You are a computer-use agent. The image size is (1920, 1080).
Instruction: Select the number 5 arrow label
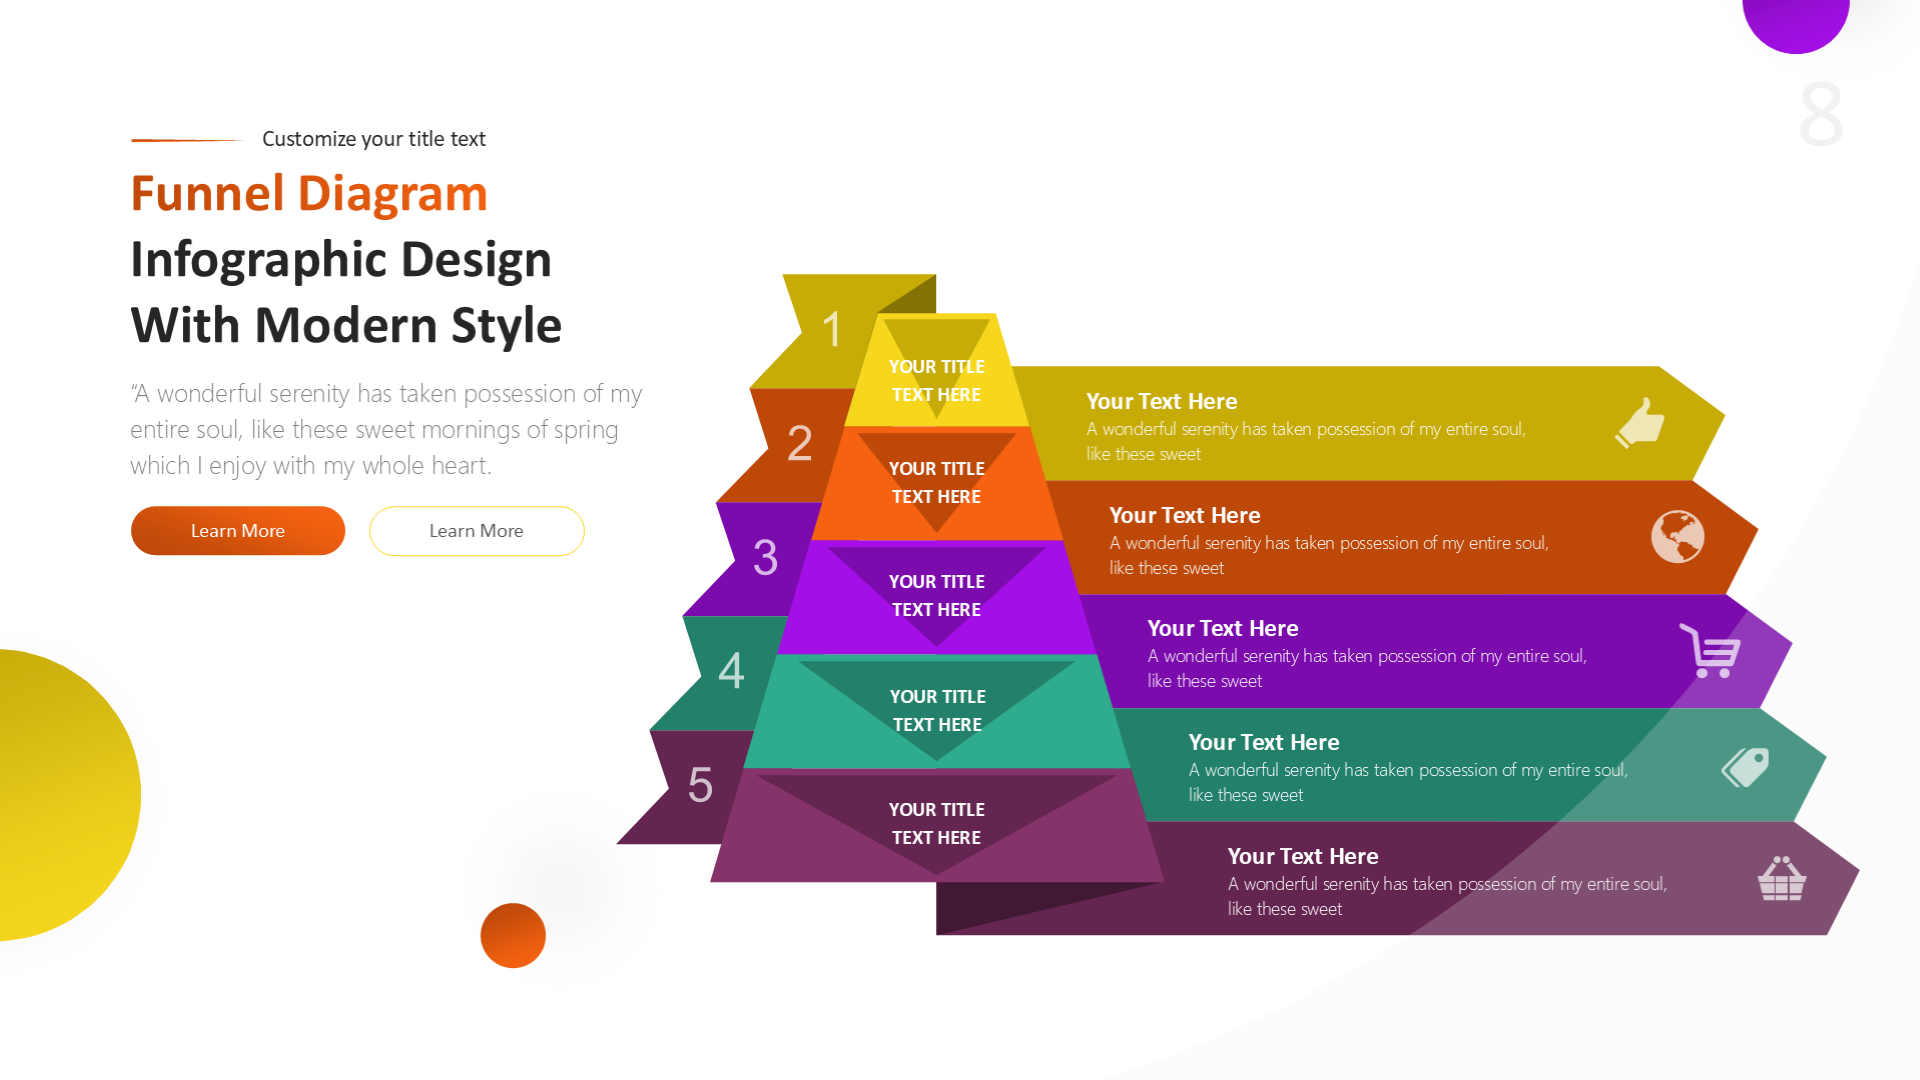700,786
